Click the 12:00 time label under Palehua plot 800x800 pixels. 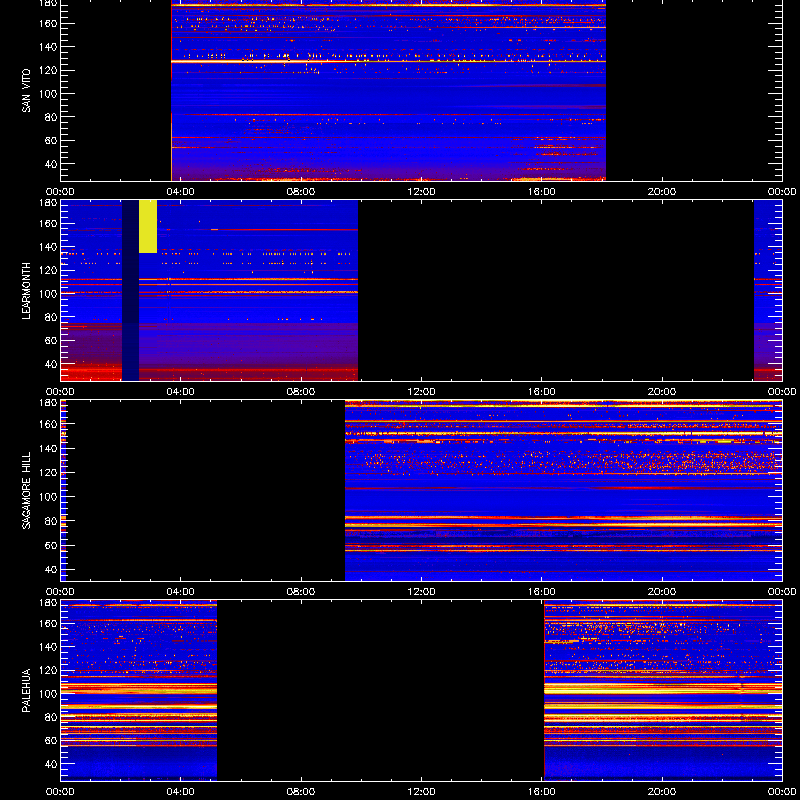421,792
